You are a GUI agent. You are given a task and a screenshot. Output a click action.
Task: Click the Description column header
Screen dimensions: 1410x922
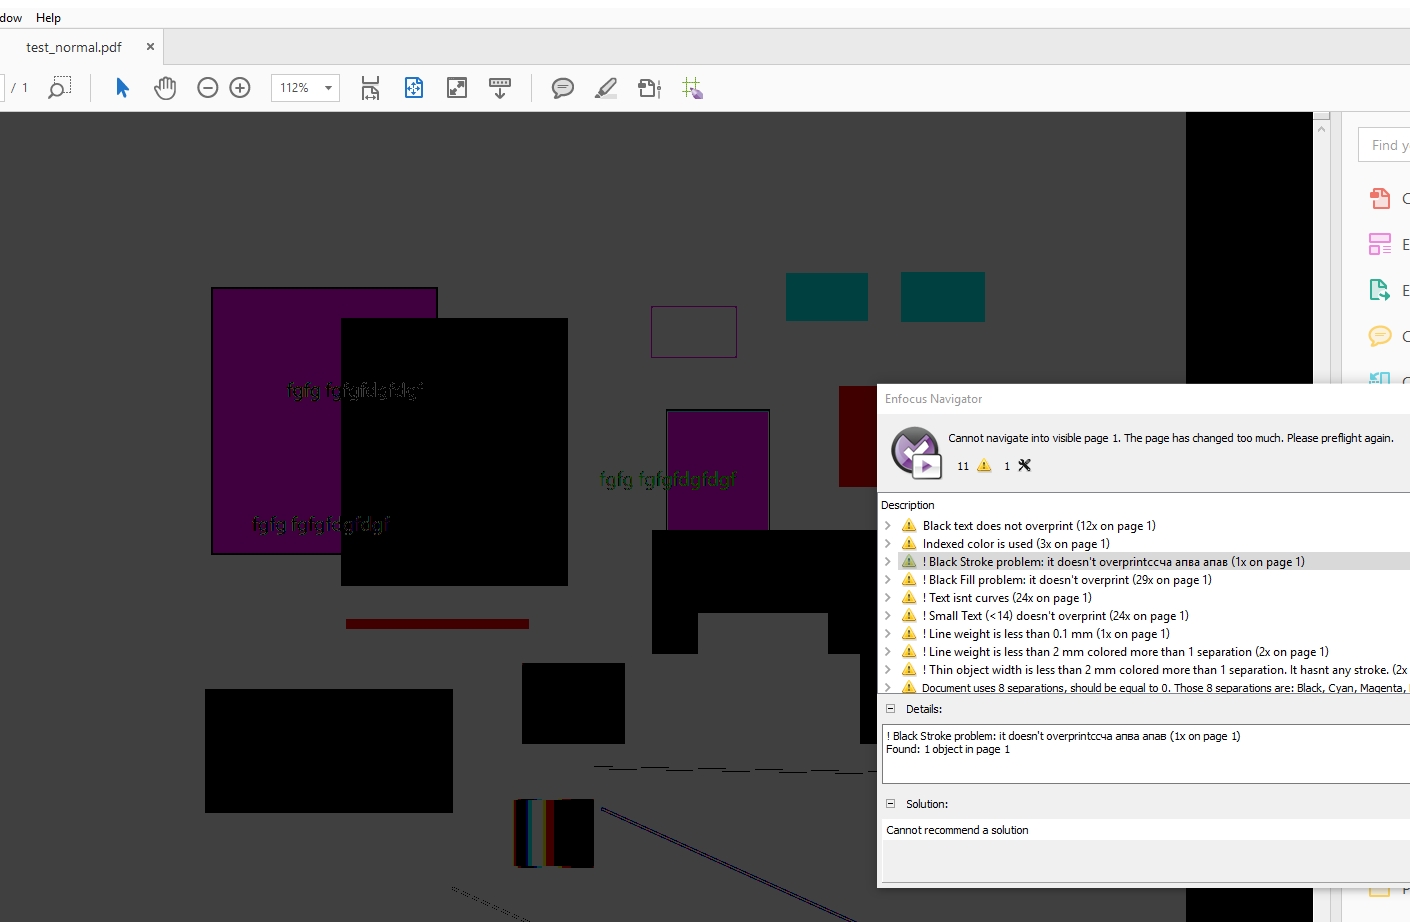point(908,505)
